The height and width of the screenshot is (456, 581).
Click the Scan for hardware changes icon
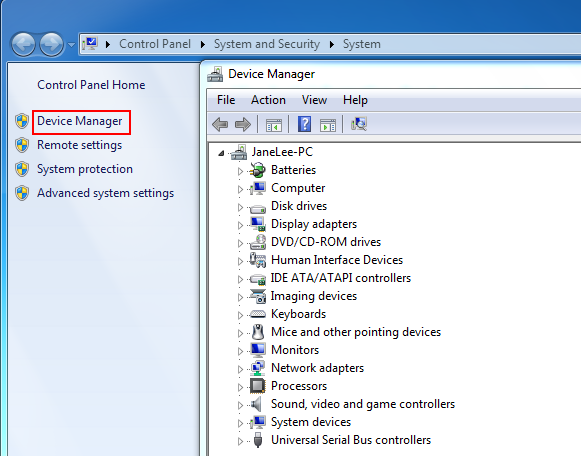[359, 124]
